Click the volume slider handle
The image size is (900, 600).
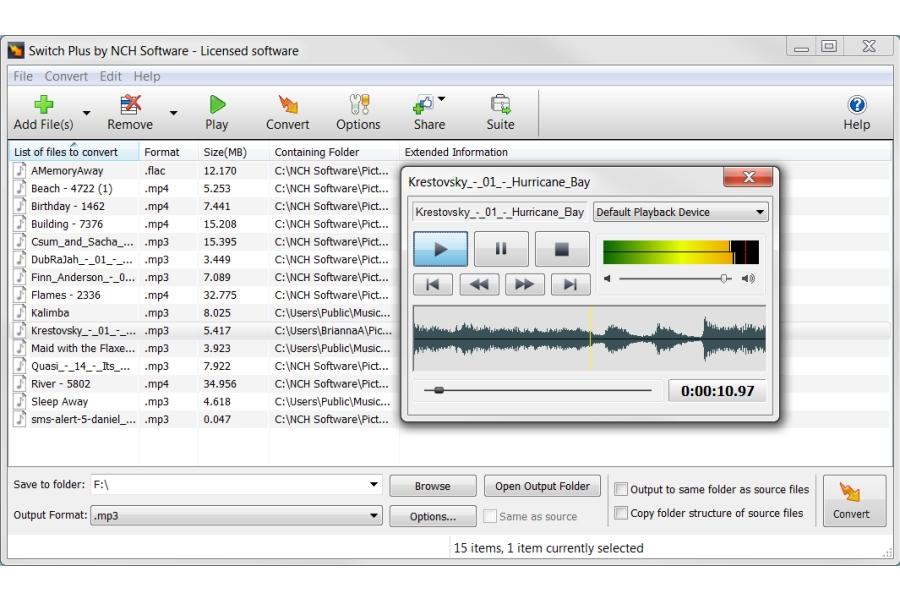pos(724,278)
